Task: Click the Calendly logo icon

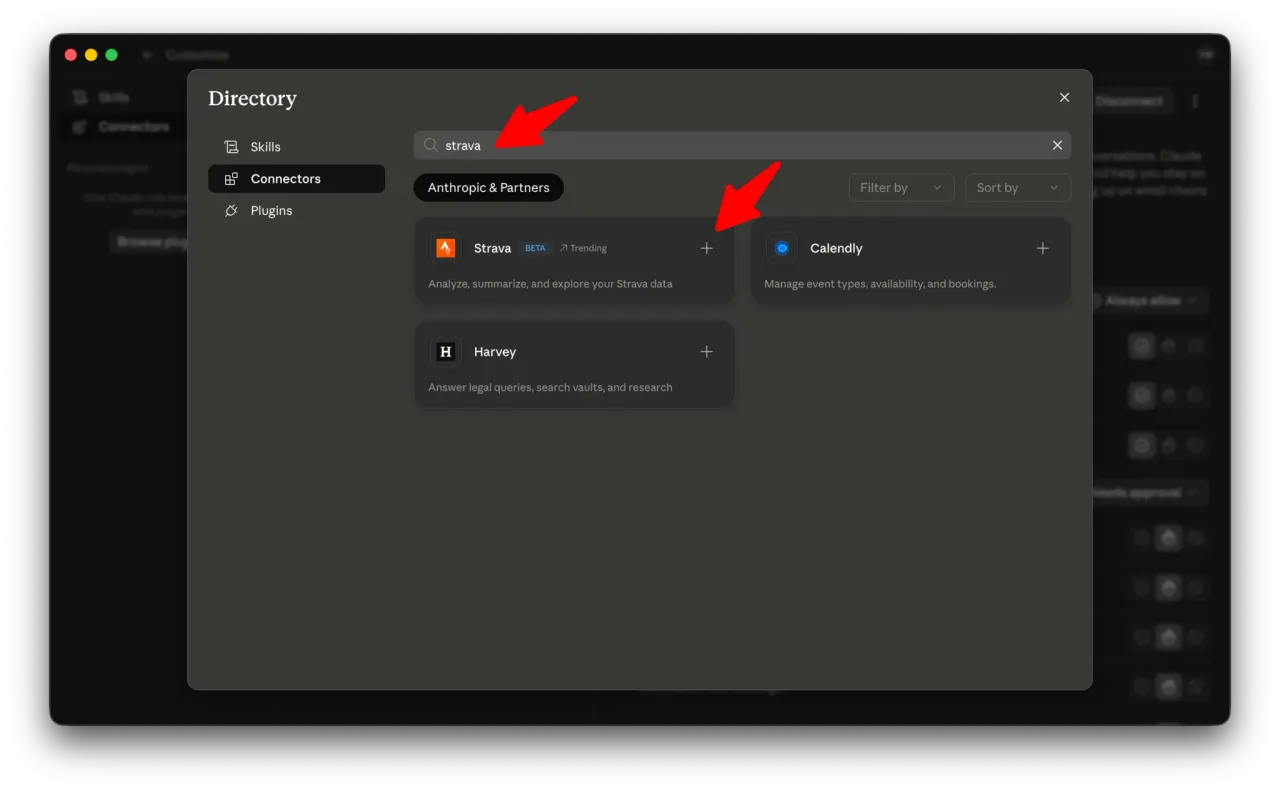Action: click(782, 248)
